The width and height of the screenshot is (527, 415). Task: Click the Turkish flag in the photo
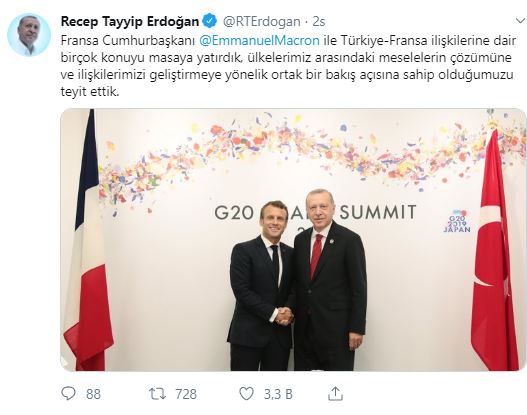coord(494,252)
